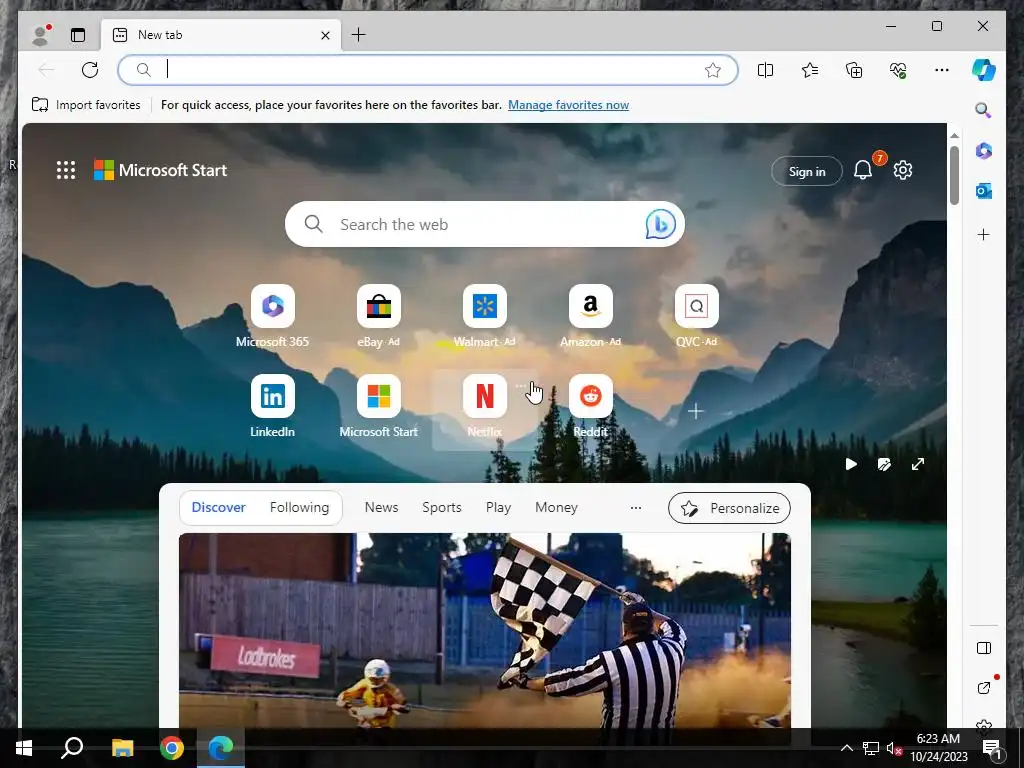Open the Action Center notifications

992,748
